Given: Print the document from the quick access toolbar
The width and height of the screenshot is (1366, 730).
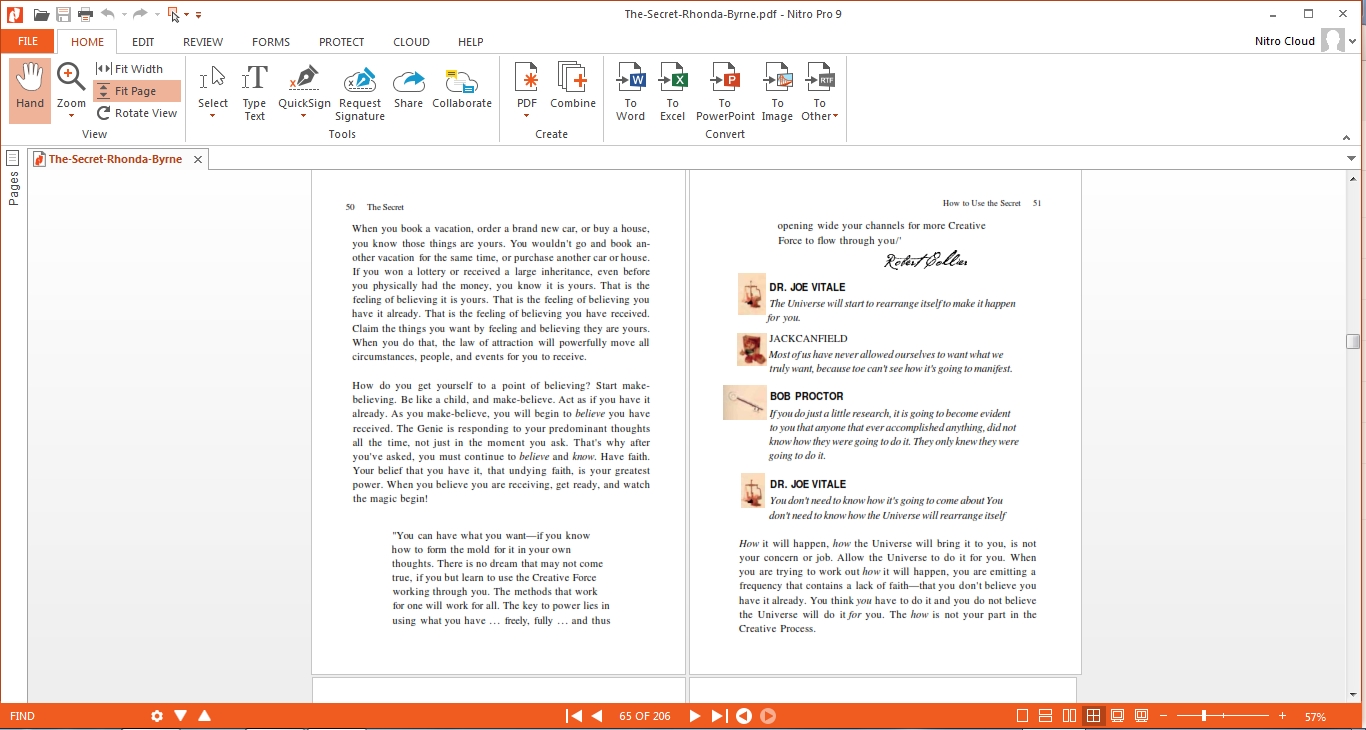Looking at the screenshot, I should [x=85, y=15].
